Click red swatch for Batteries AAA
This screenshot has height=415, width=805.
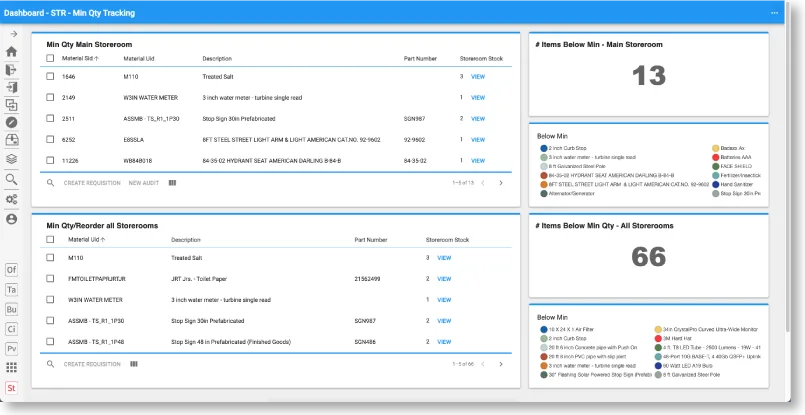[716, 157]
